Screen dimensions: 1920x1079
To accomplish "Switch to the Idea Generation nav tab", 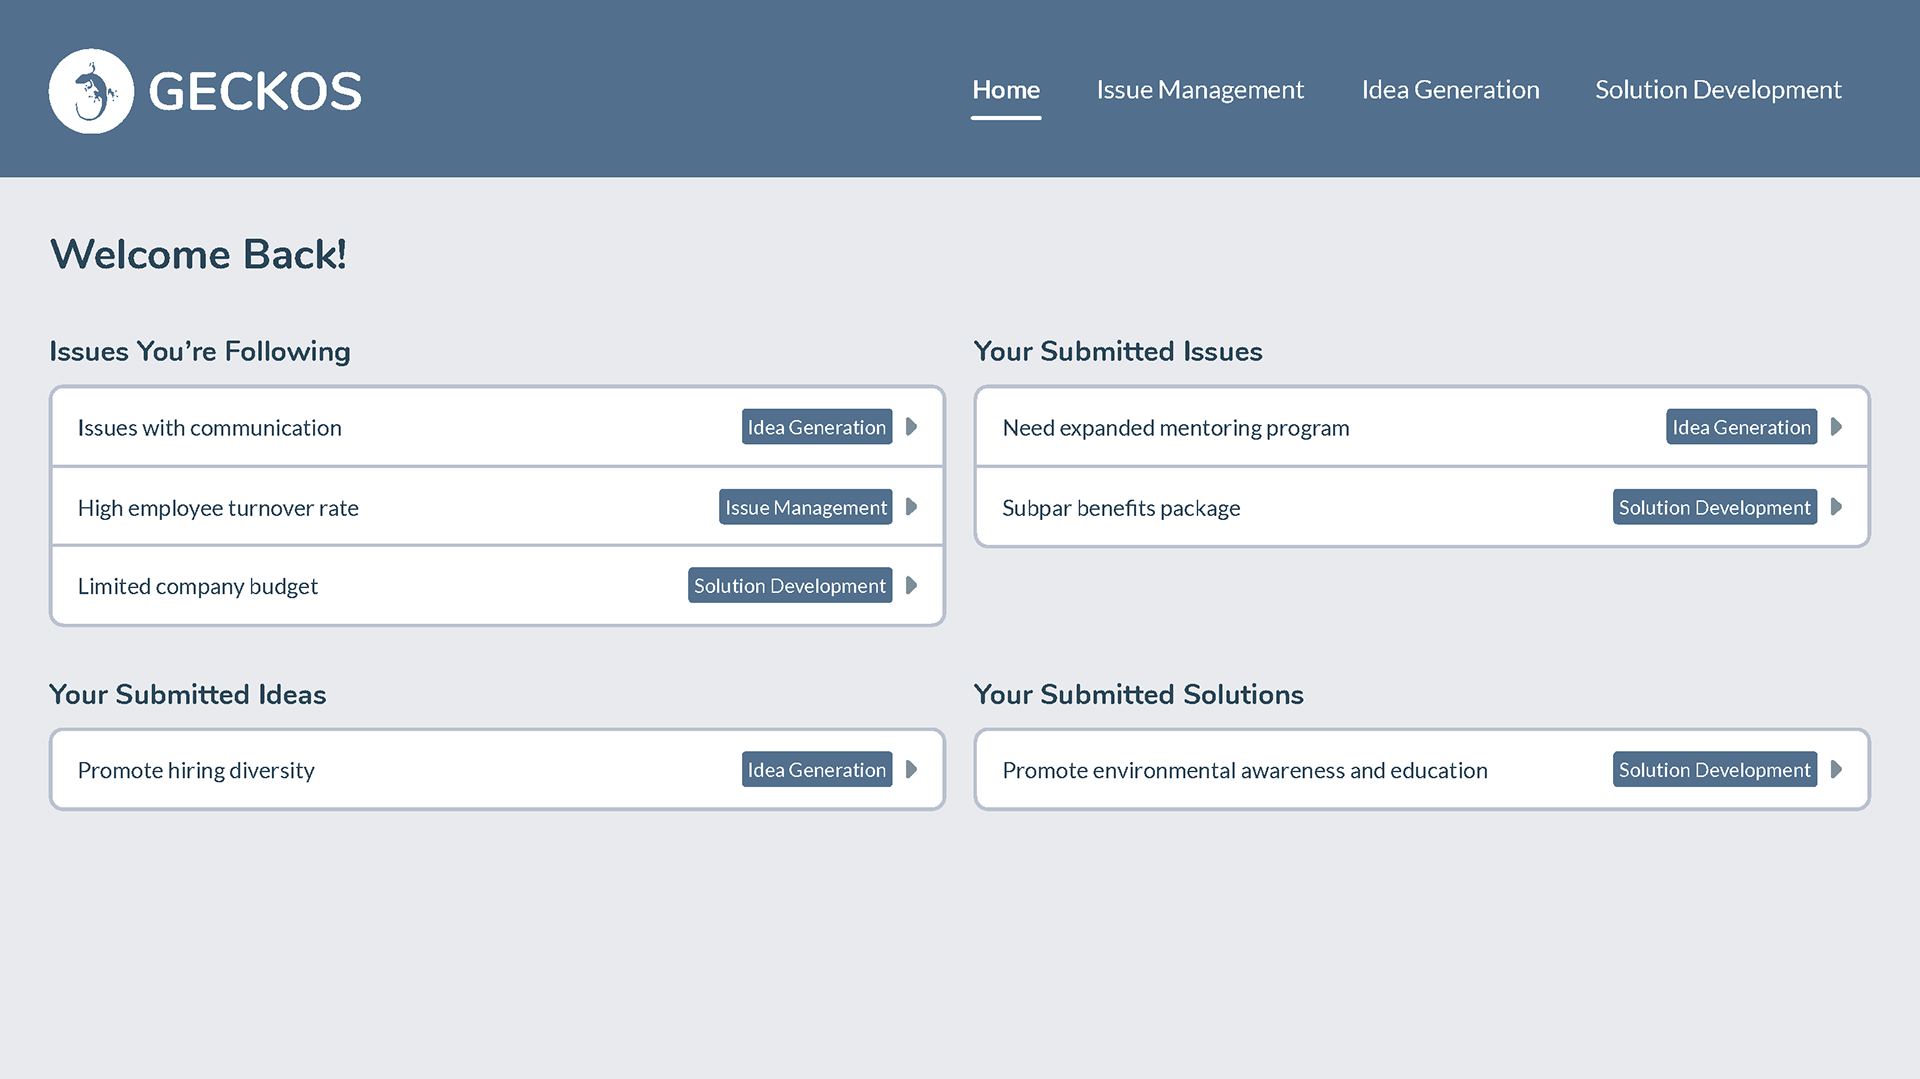I will pos(1450,90).
